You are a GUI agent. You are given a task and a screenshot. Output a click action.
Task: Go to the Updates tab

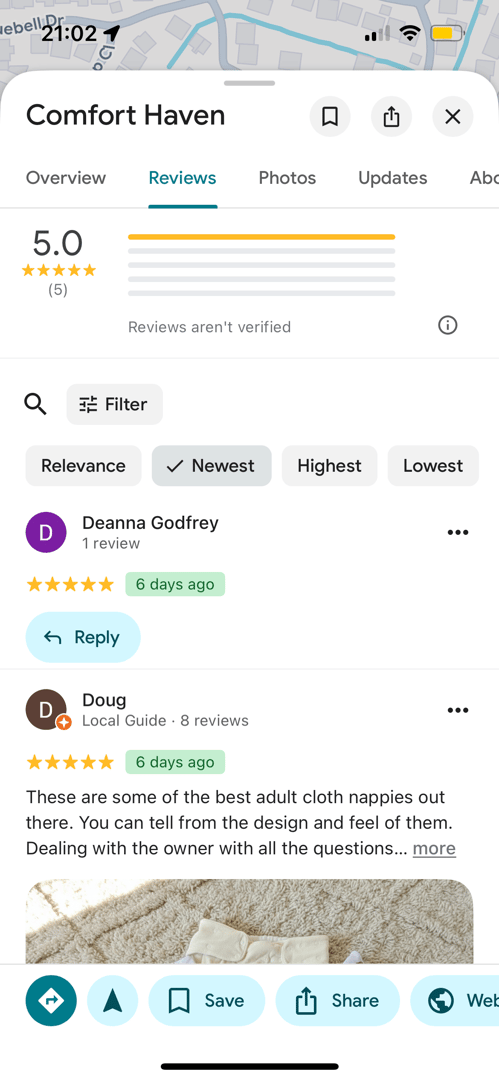pyautogui.click(x=393, y=178)
